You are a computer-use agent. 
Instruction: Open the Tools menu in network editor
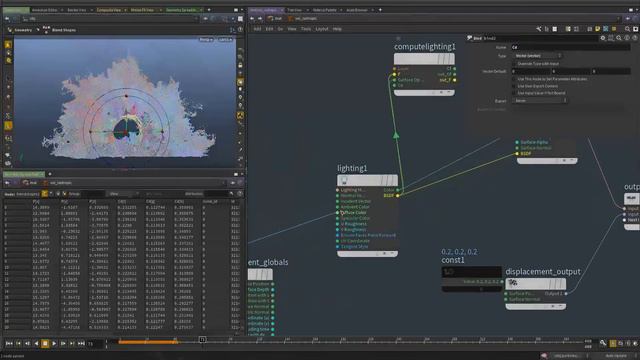click(x=306, y=29)
